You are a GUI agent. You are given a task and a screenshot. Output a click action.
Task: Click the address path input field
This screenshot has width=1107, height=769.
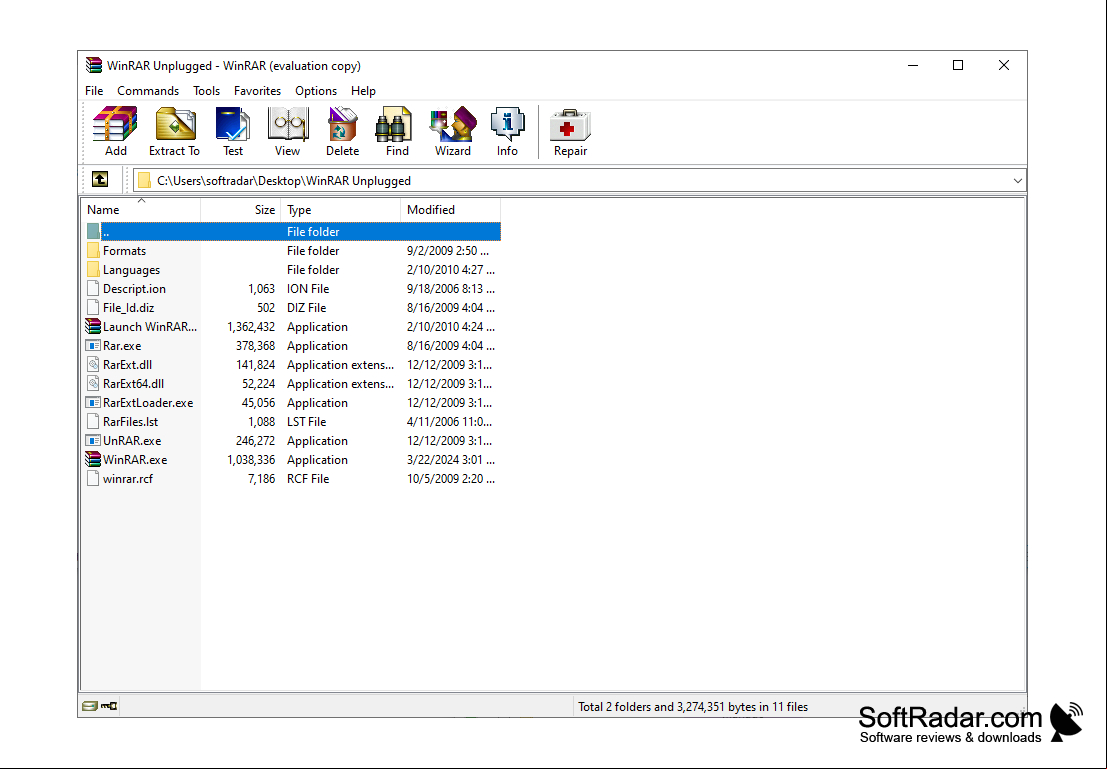579,181
